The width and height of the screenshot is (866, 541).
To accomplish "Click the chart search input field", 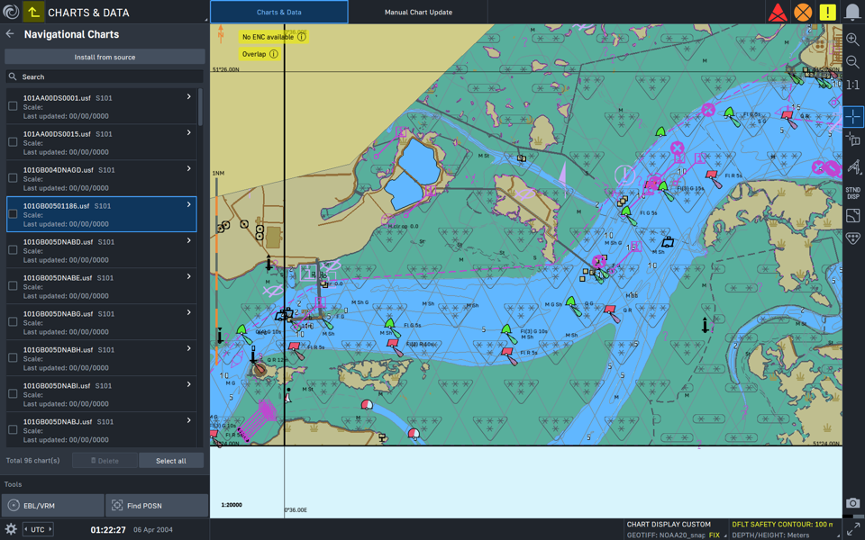I will [x=105, y=77].
